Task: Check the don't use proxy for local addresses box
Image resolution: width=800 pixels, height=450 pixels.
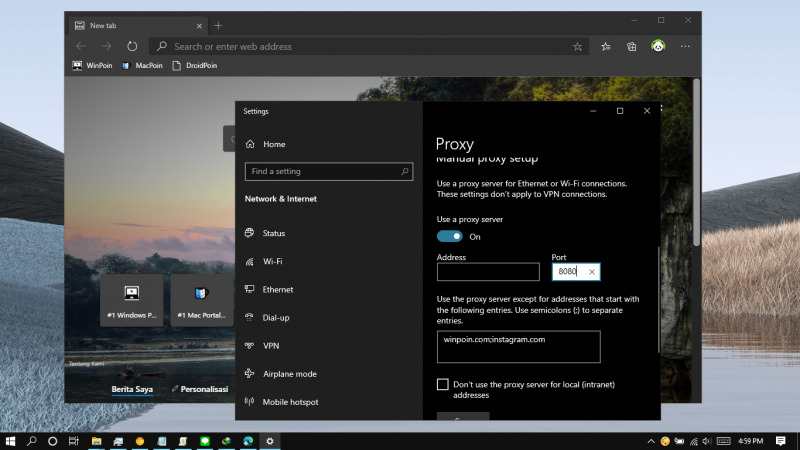Action: click(443, 384)
